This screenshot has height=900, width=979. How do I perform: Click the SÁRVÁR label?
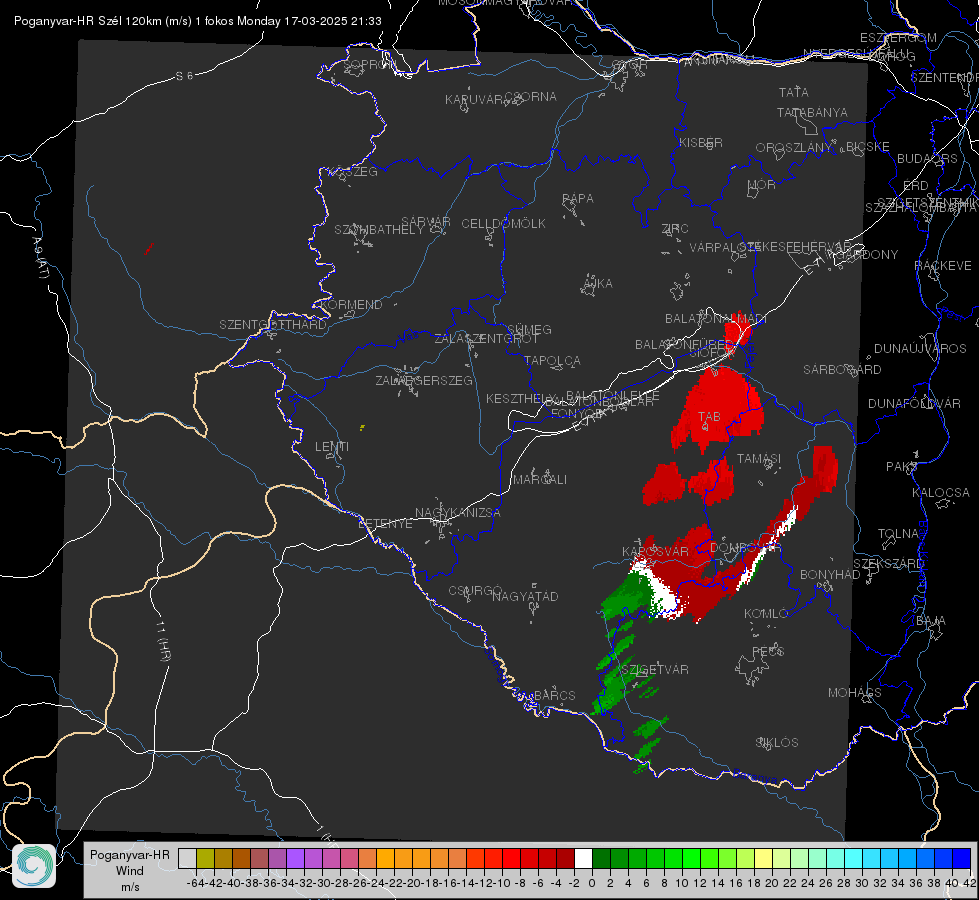(x=426, y=222)
